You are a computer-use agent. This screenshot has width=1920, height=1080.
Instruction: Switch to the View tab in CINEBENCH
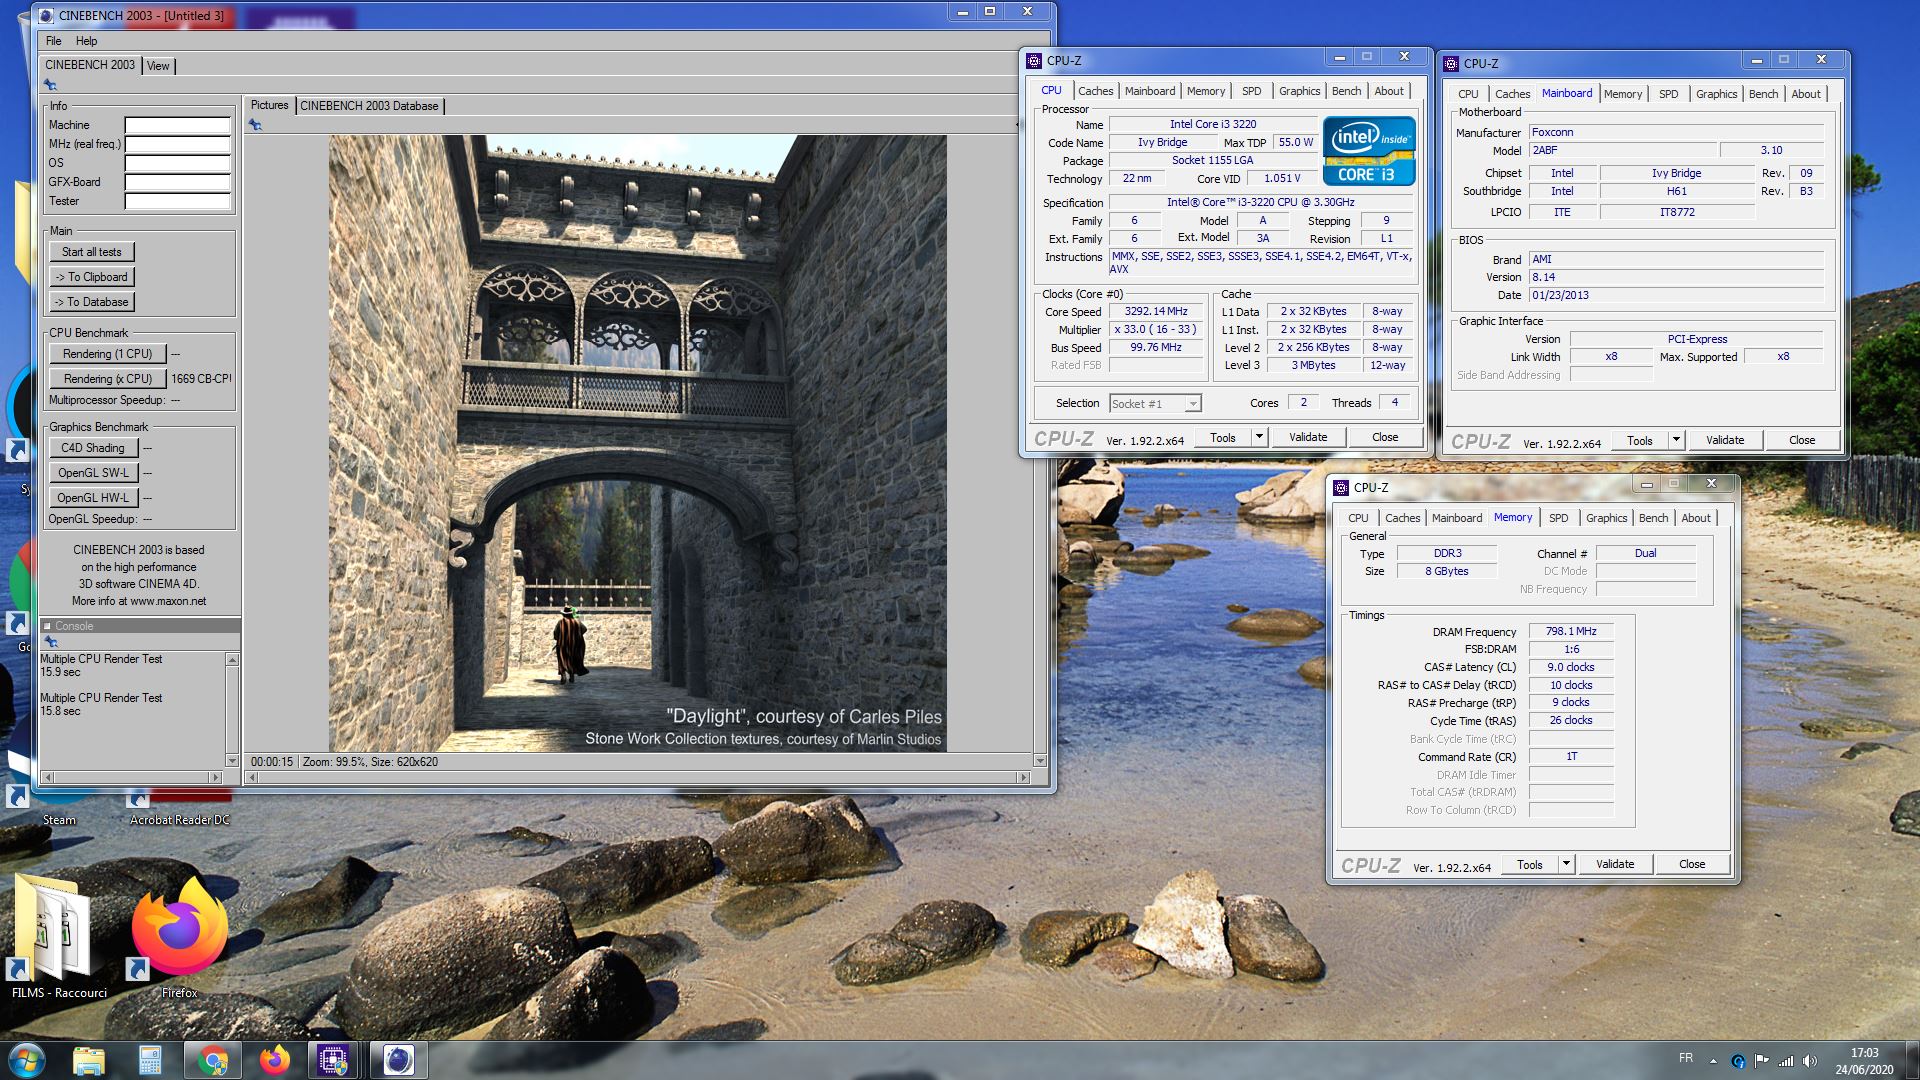[158, 66]
